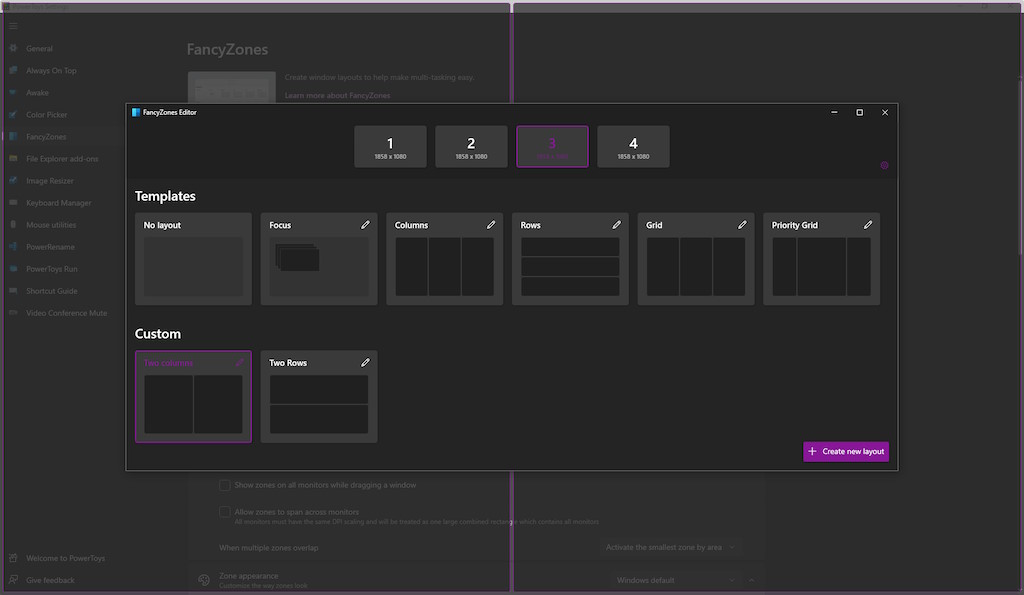
Task: Choose the Columns template preview
Action: coord(444,266)
